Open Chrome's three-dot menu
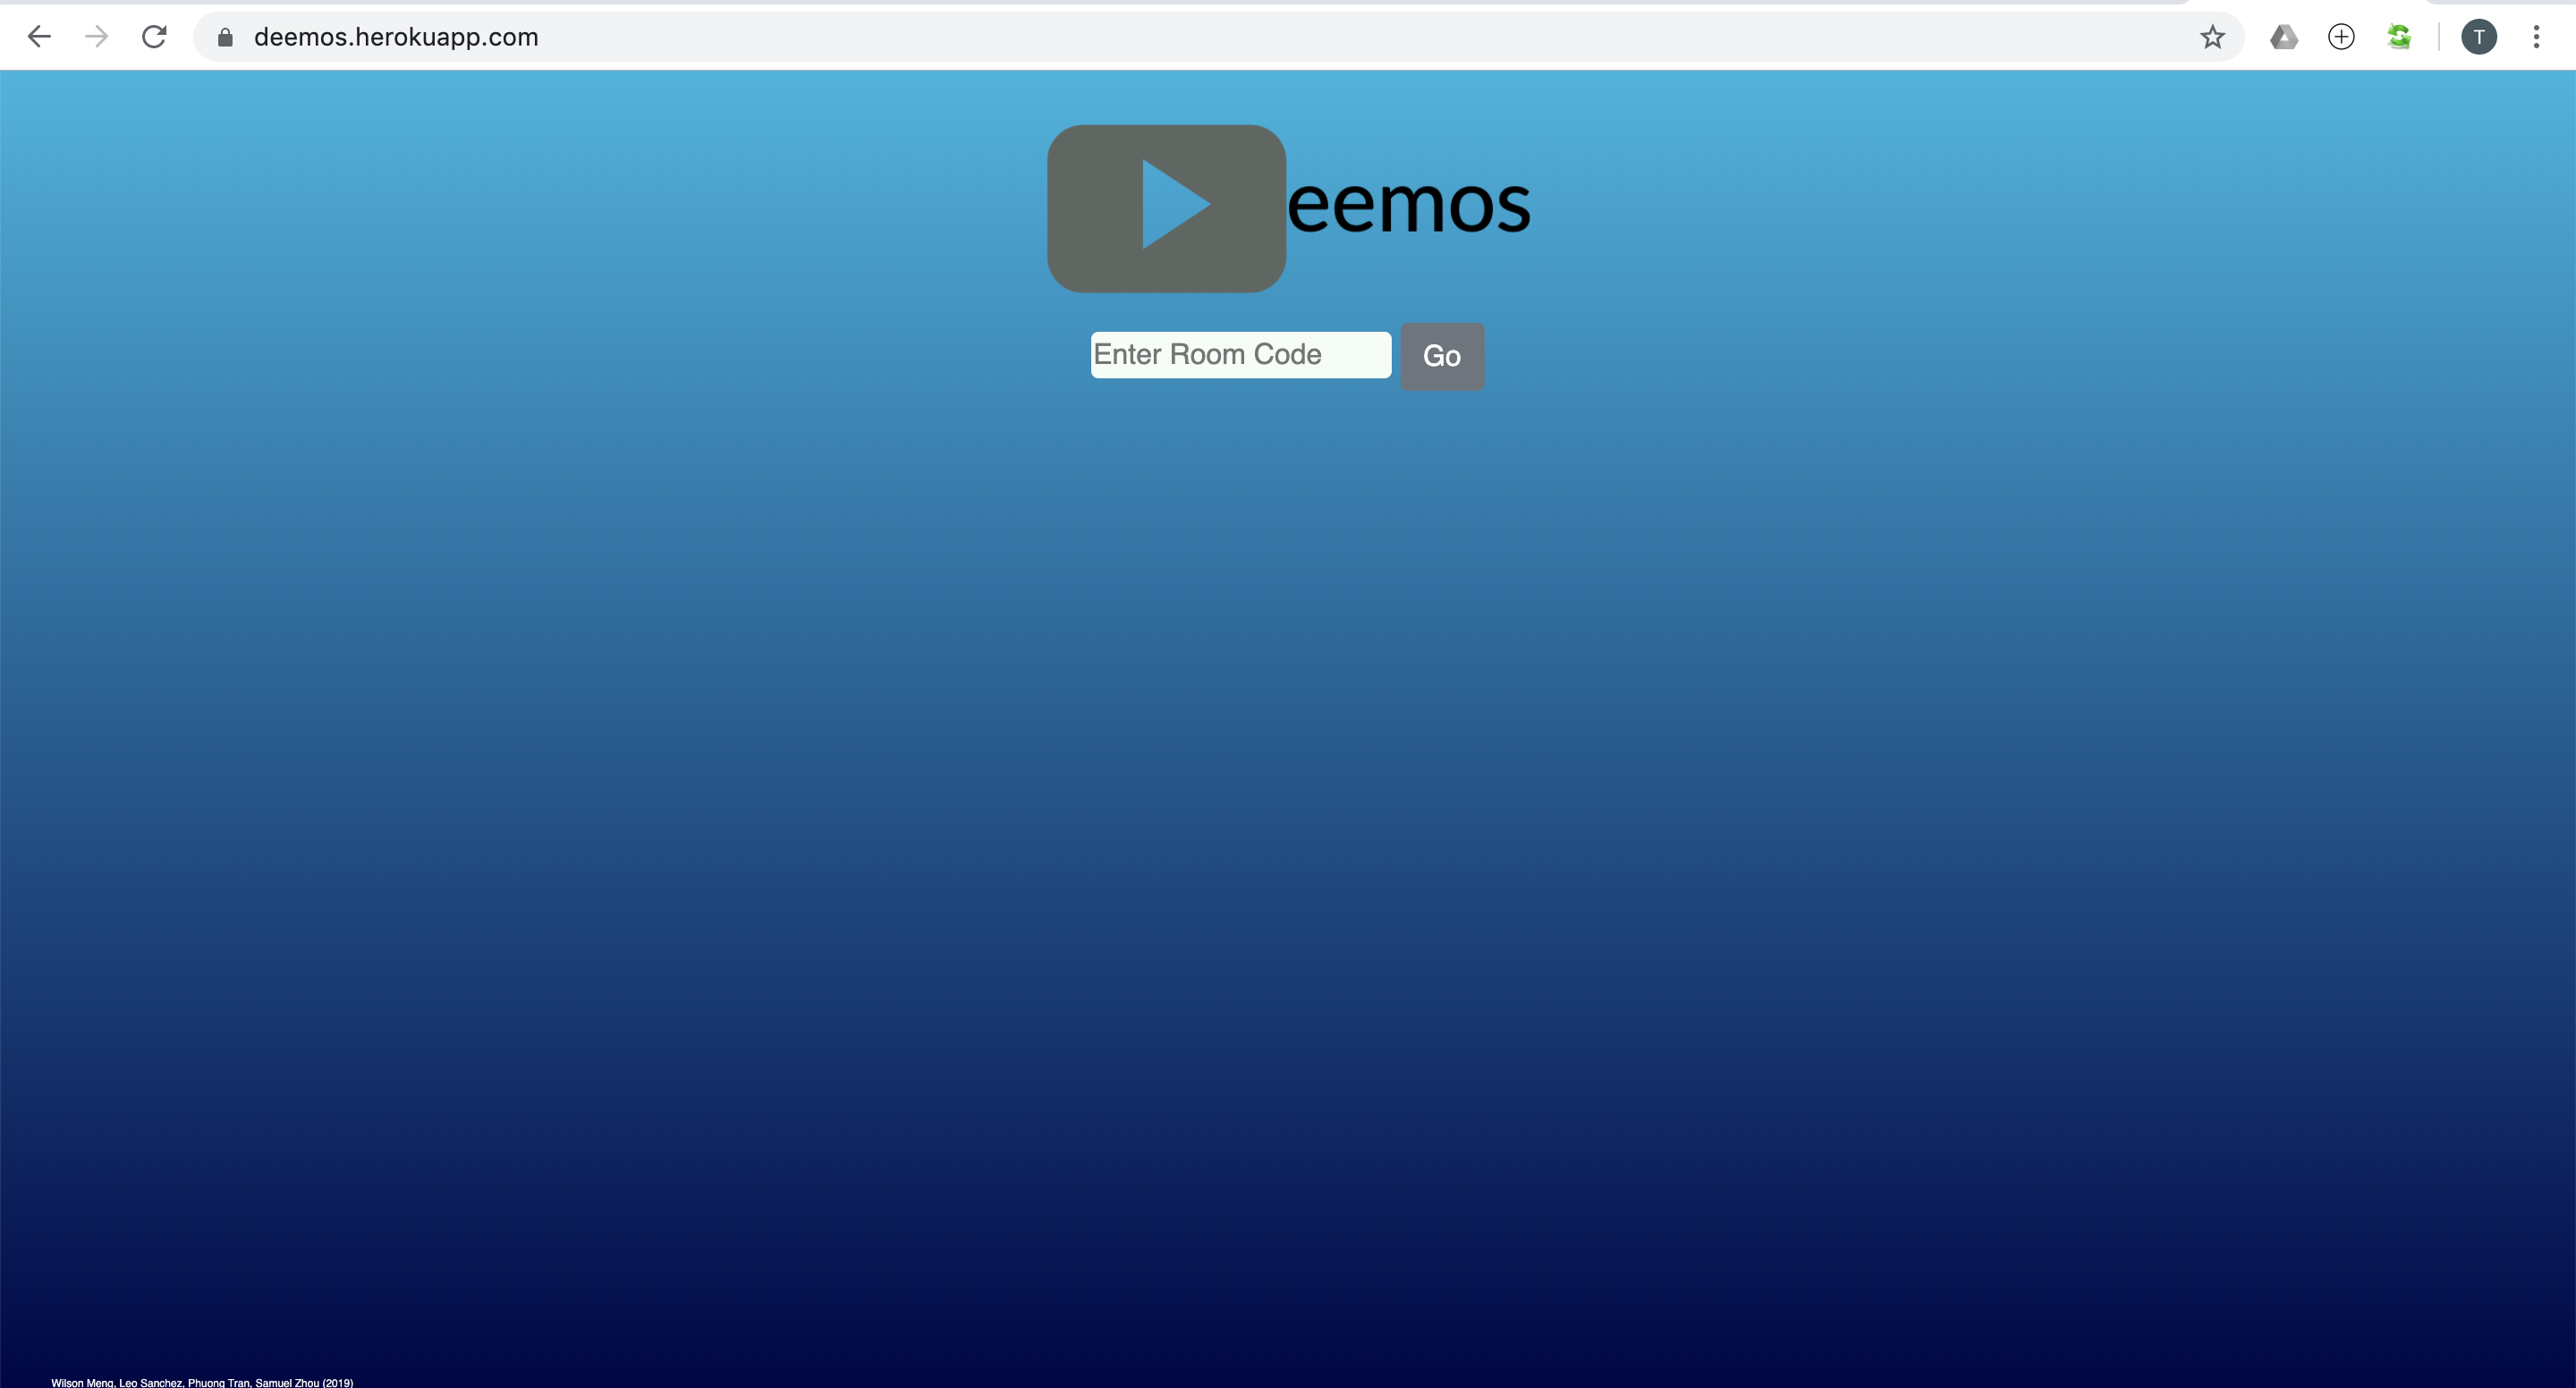The image size is (2576, 1388). (x=2536, y=37)
